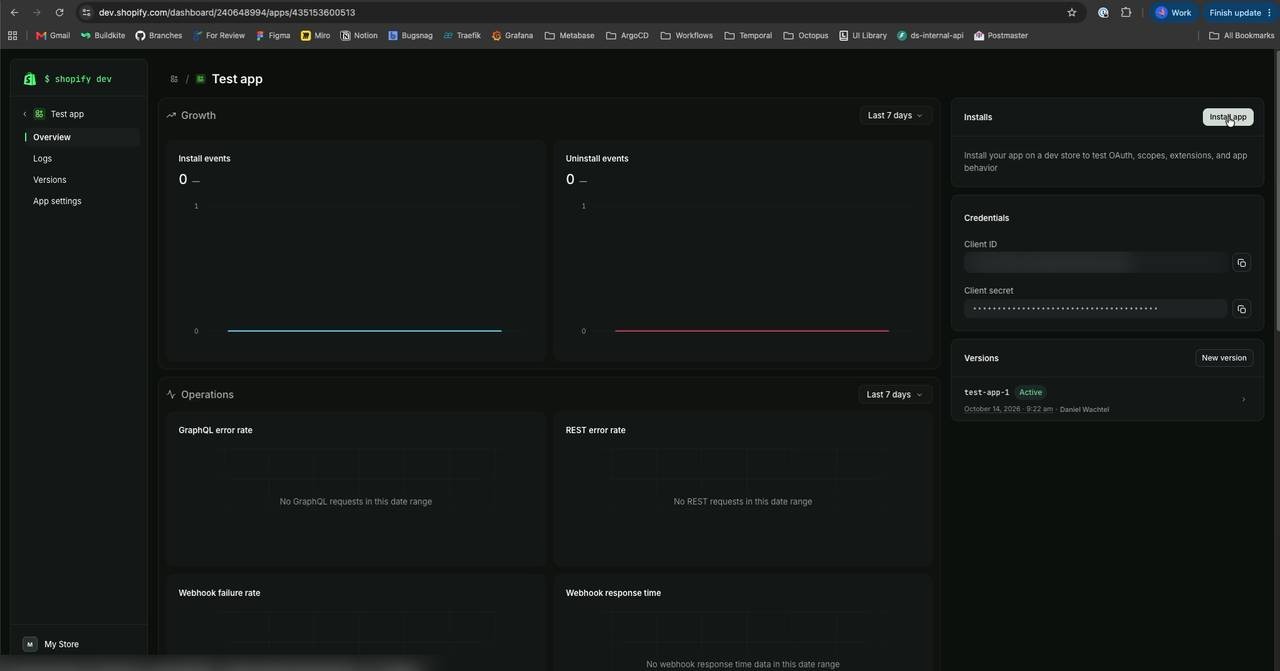Image resolution: width=1280 pixels, height=671 pixels.
Task: Select Overview in the sidebar
Action: pos(82,137)
